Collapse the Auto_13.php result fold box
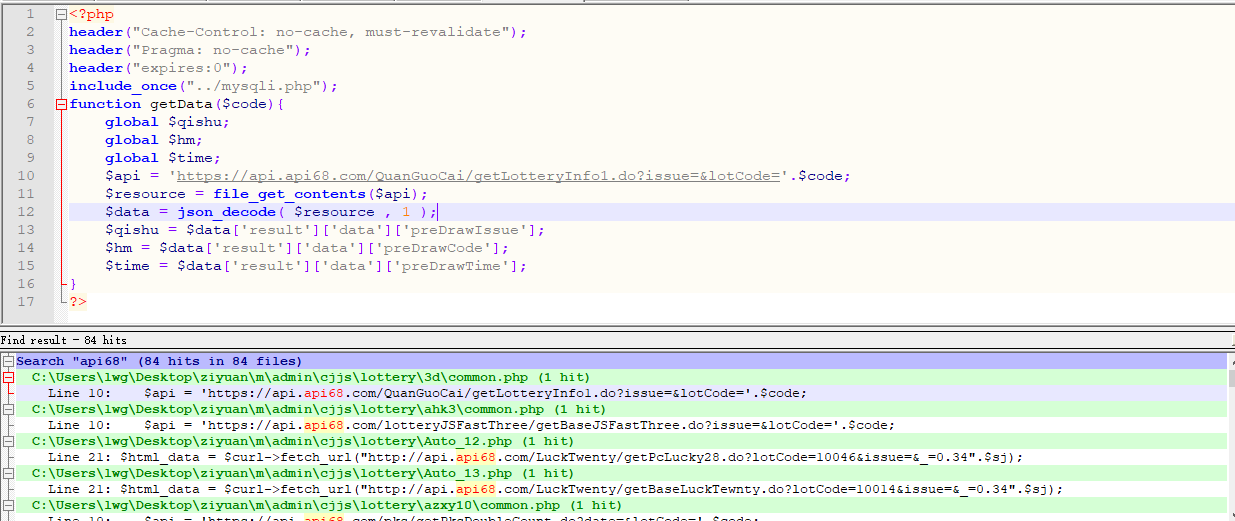The image size is (1235, 521). 8,473
